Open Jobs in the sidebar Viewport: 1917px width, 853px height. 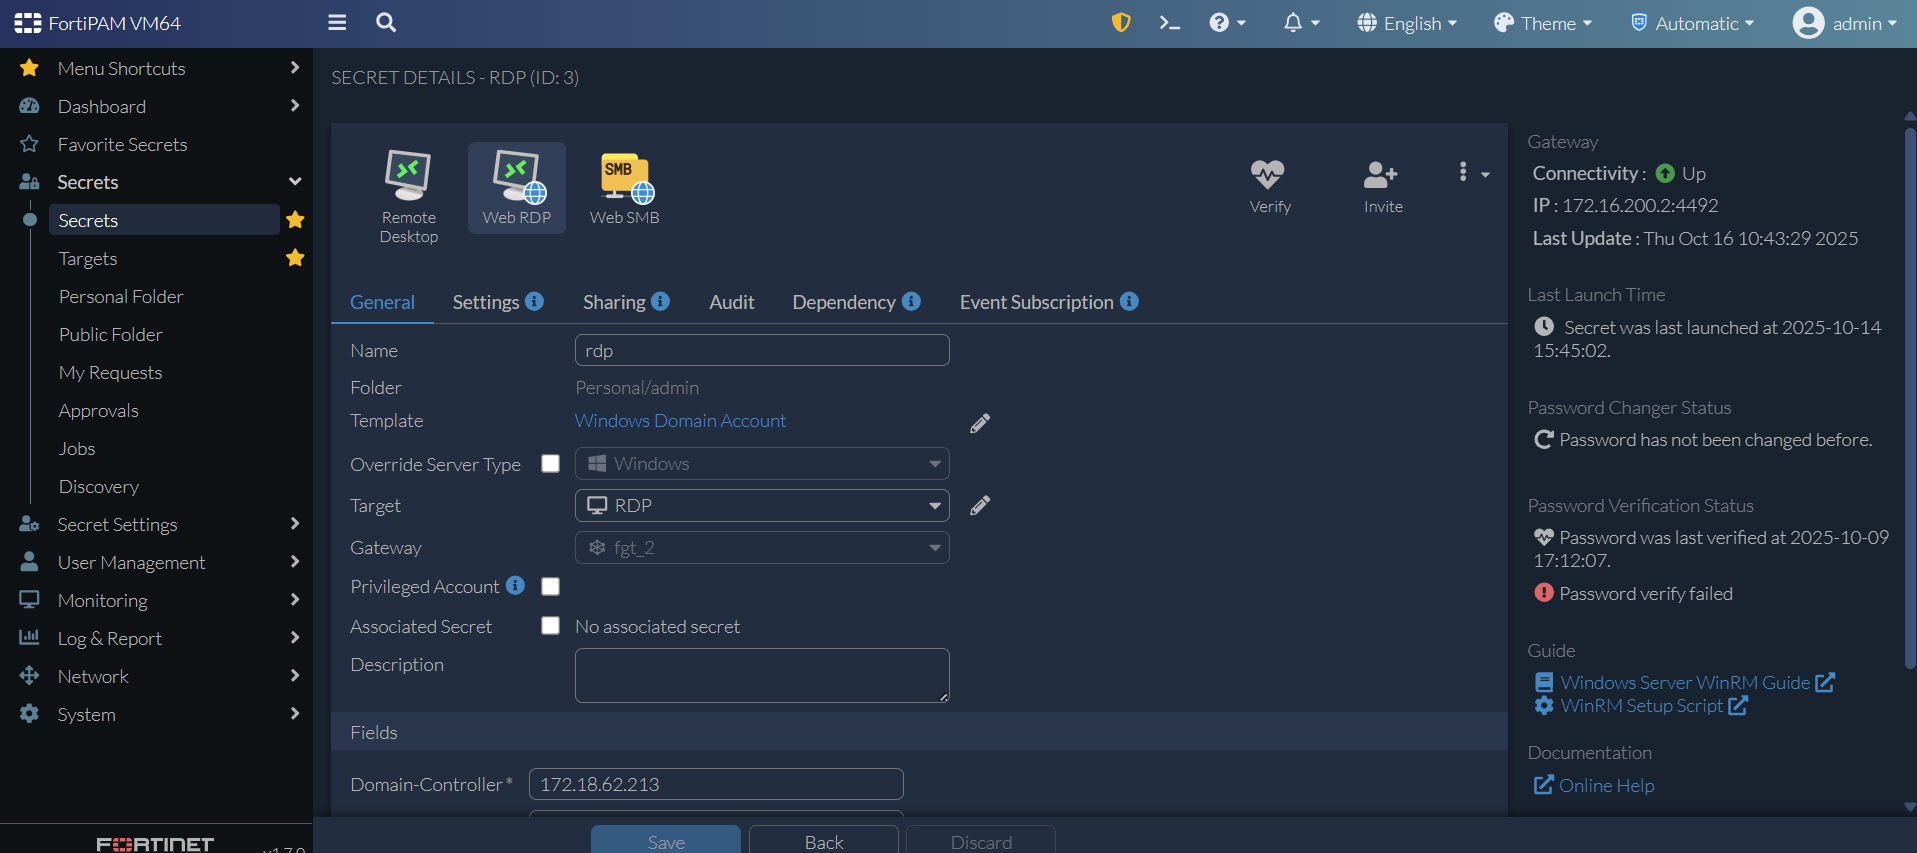[x=77, y=448]
